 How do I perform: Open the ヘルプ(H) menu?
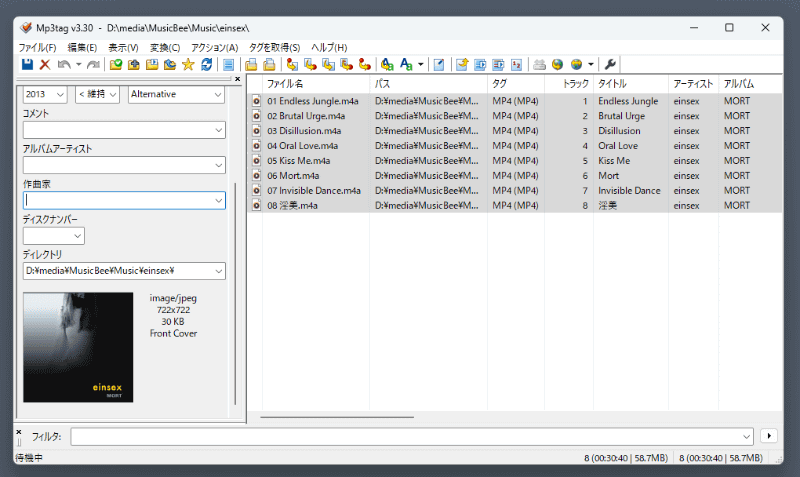click(x=329, y=47)
